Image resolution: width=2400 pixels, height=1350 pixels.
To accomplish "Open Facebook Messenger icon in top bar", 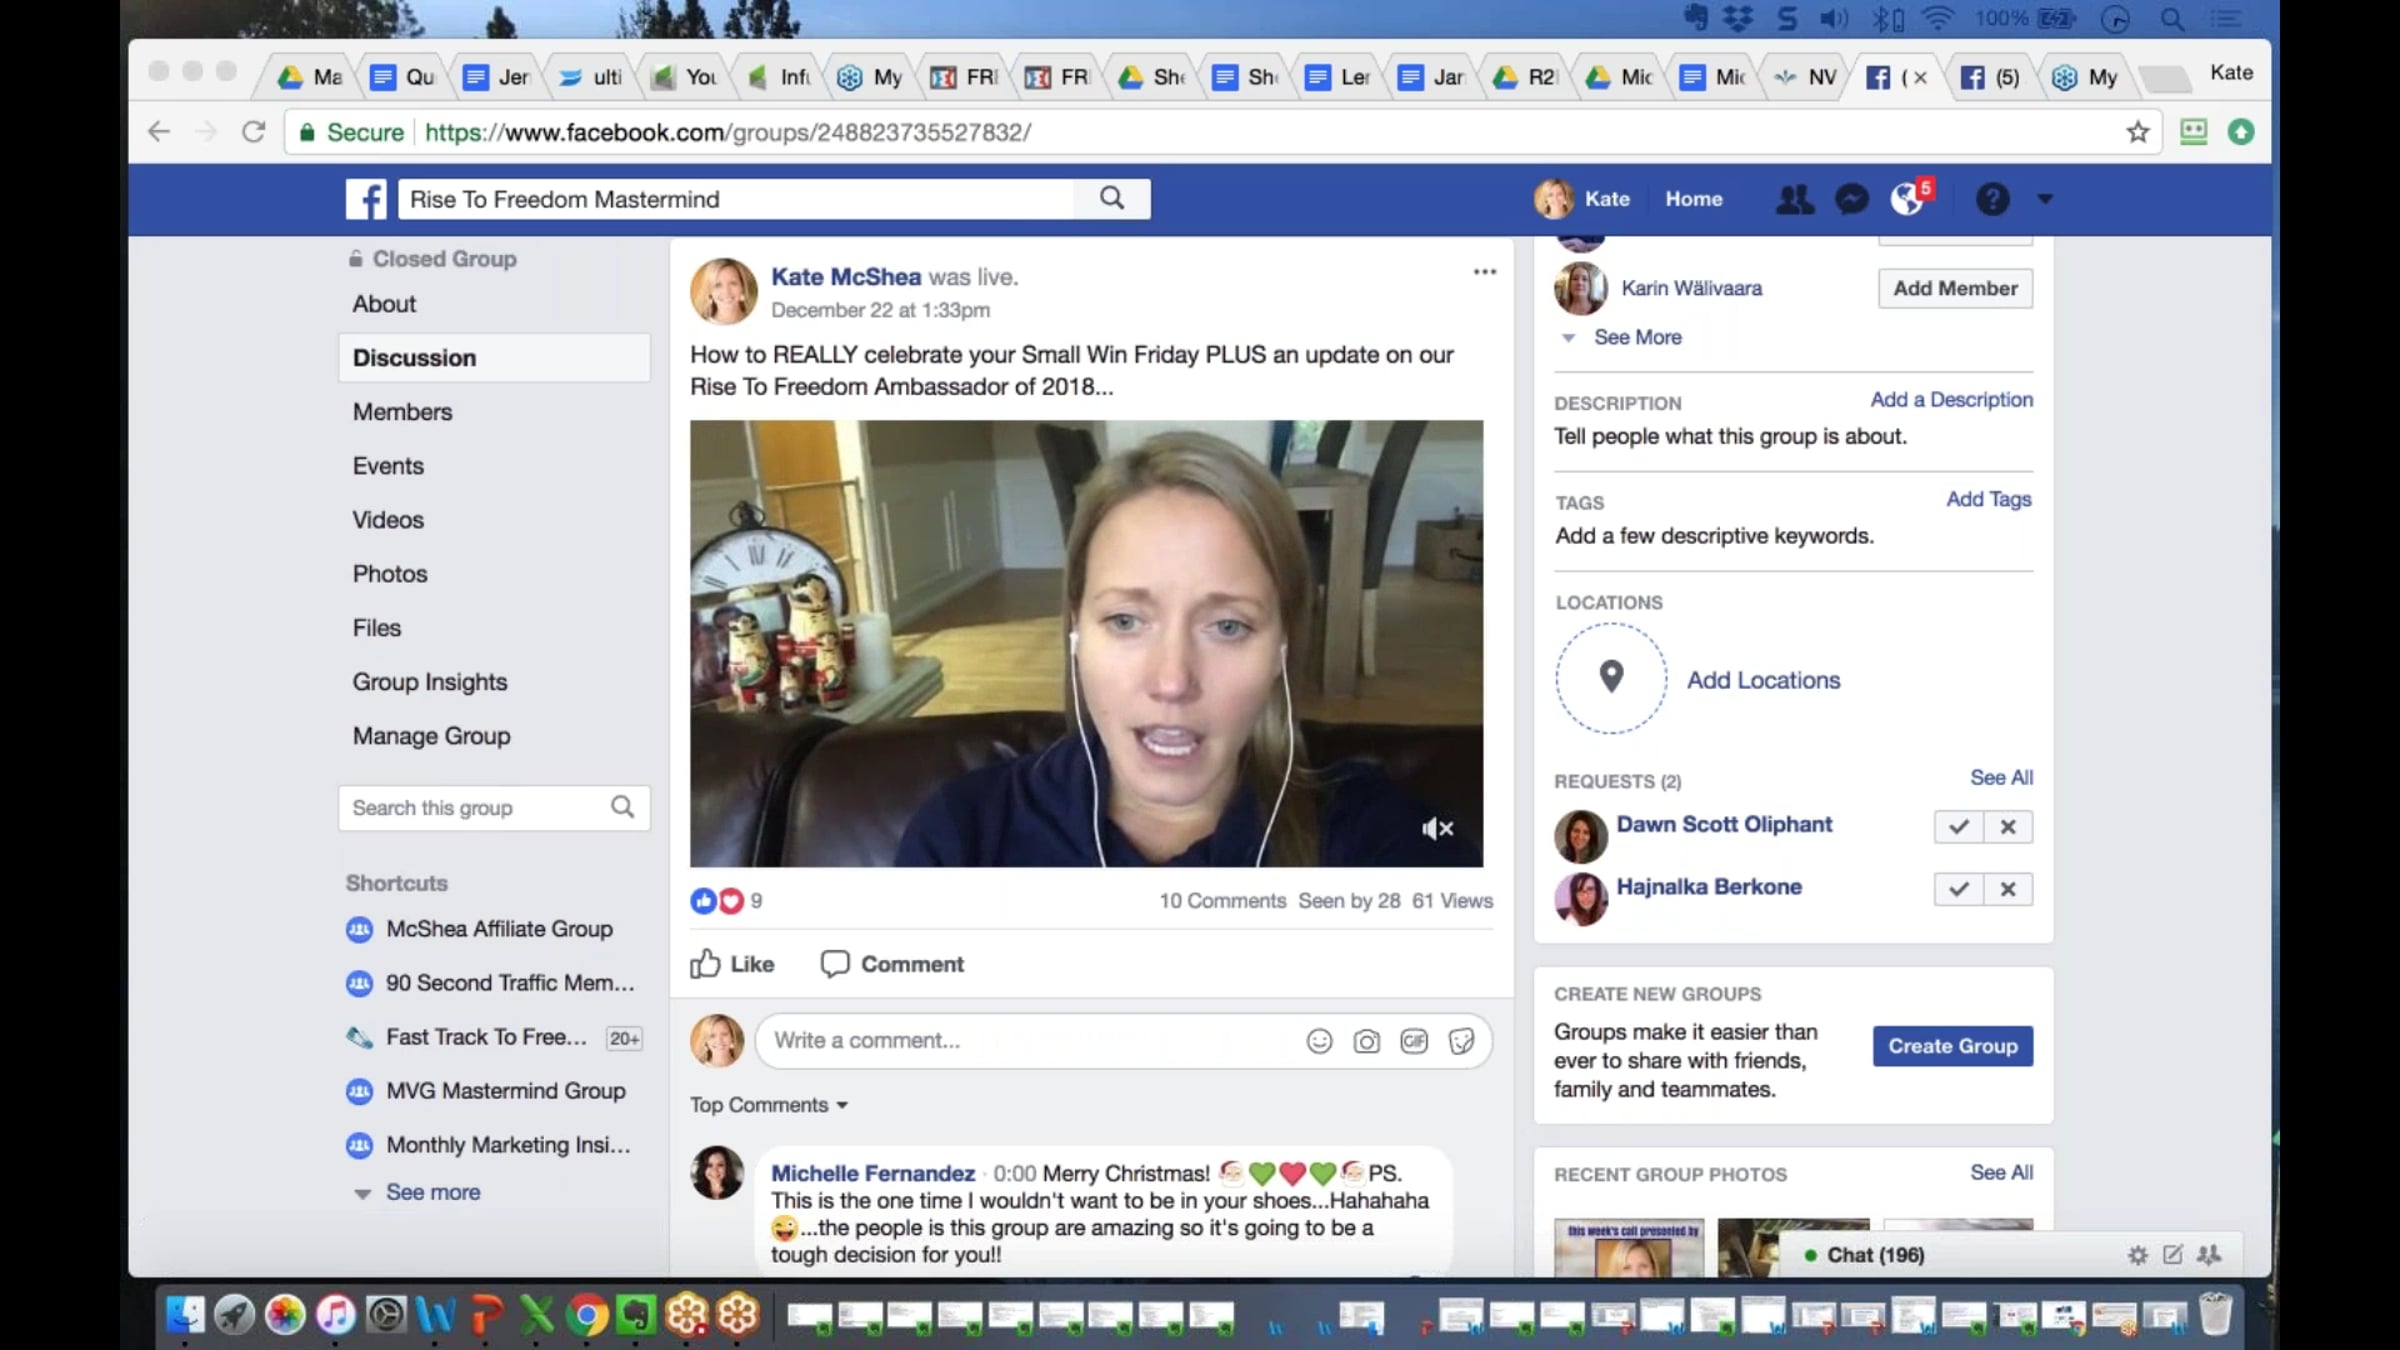I will pos(1851,199).
